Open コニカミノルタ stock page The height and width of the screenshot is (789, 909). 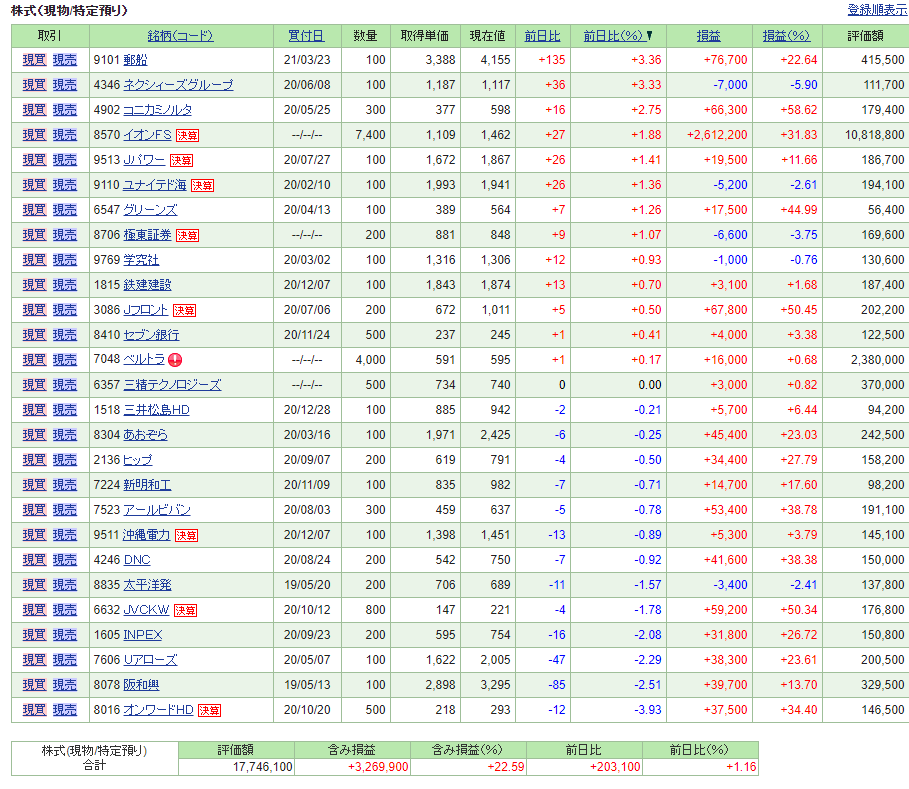158,110
